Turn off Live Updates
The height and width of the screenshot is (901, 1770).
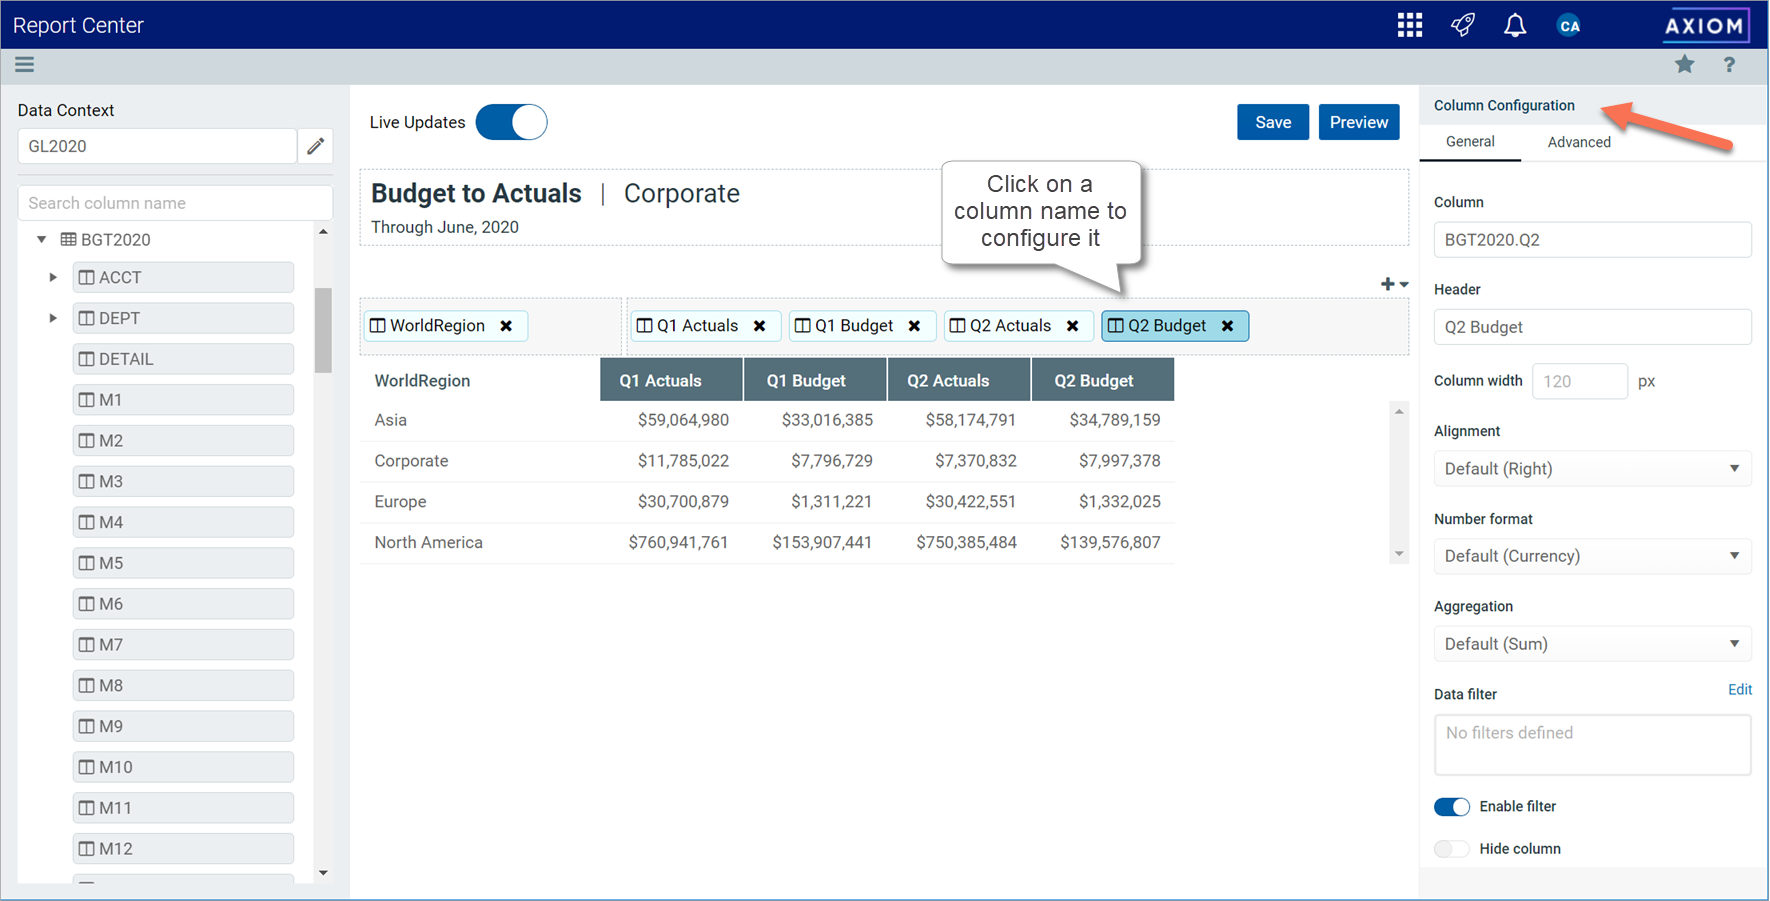pyautogui.click(x=511, y=121)
